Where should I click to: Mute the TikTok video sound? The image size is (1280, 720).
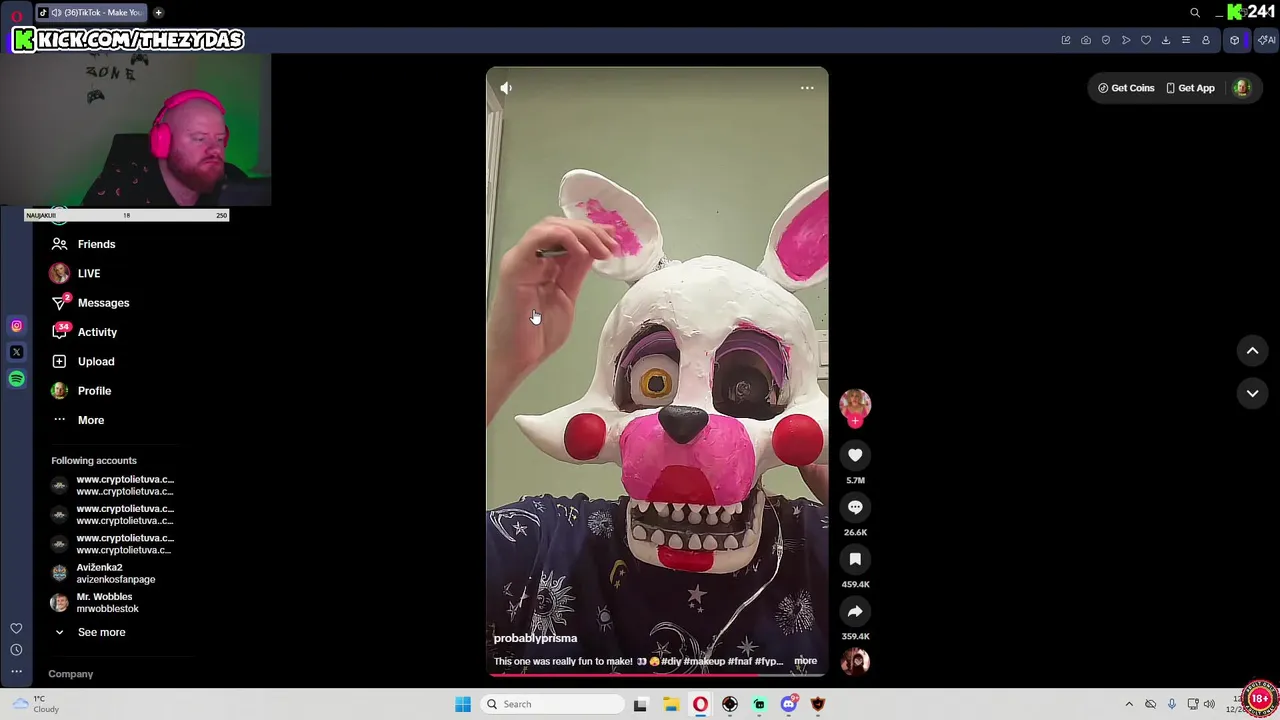point(506,88)
